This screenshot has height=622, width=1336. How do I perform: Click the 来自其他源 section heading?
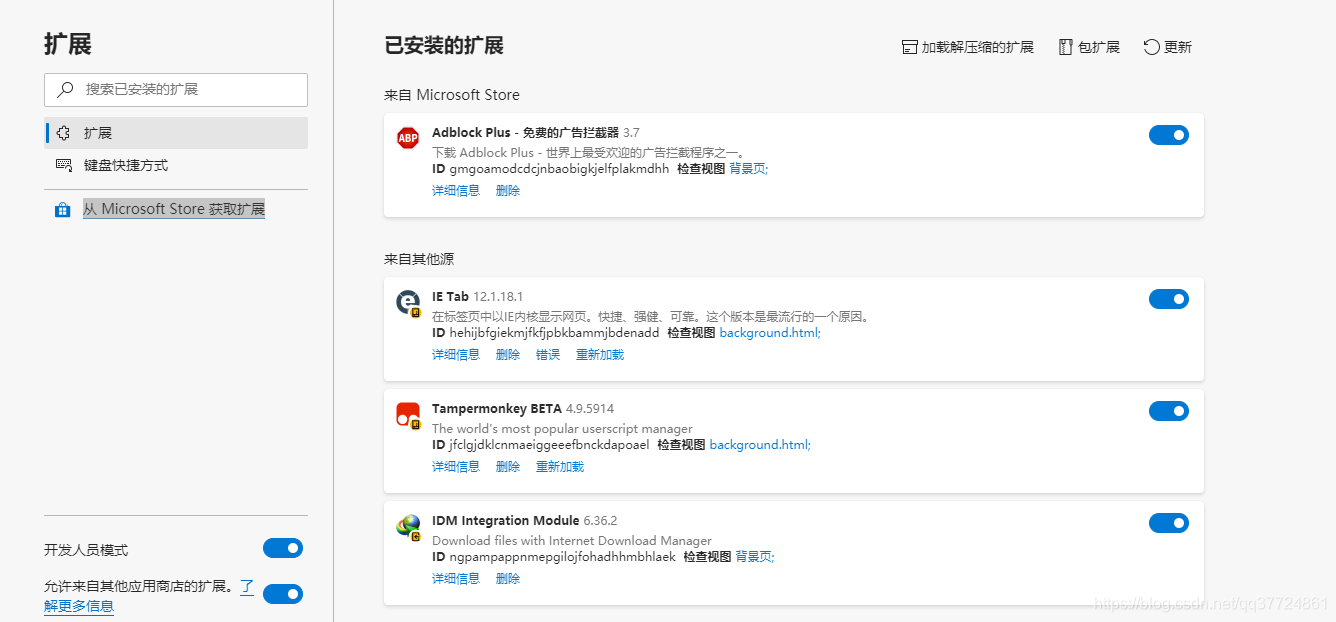[419, 259]
